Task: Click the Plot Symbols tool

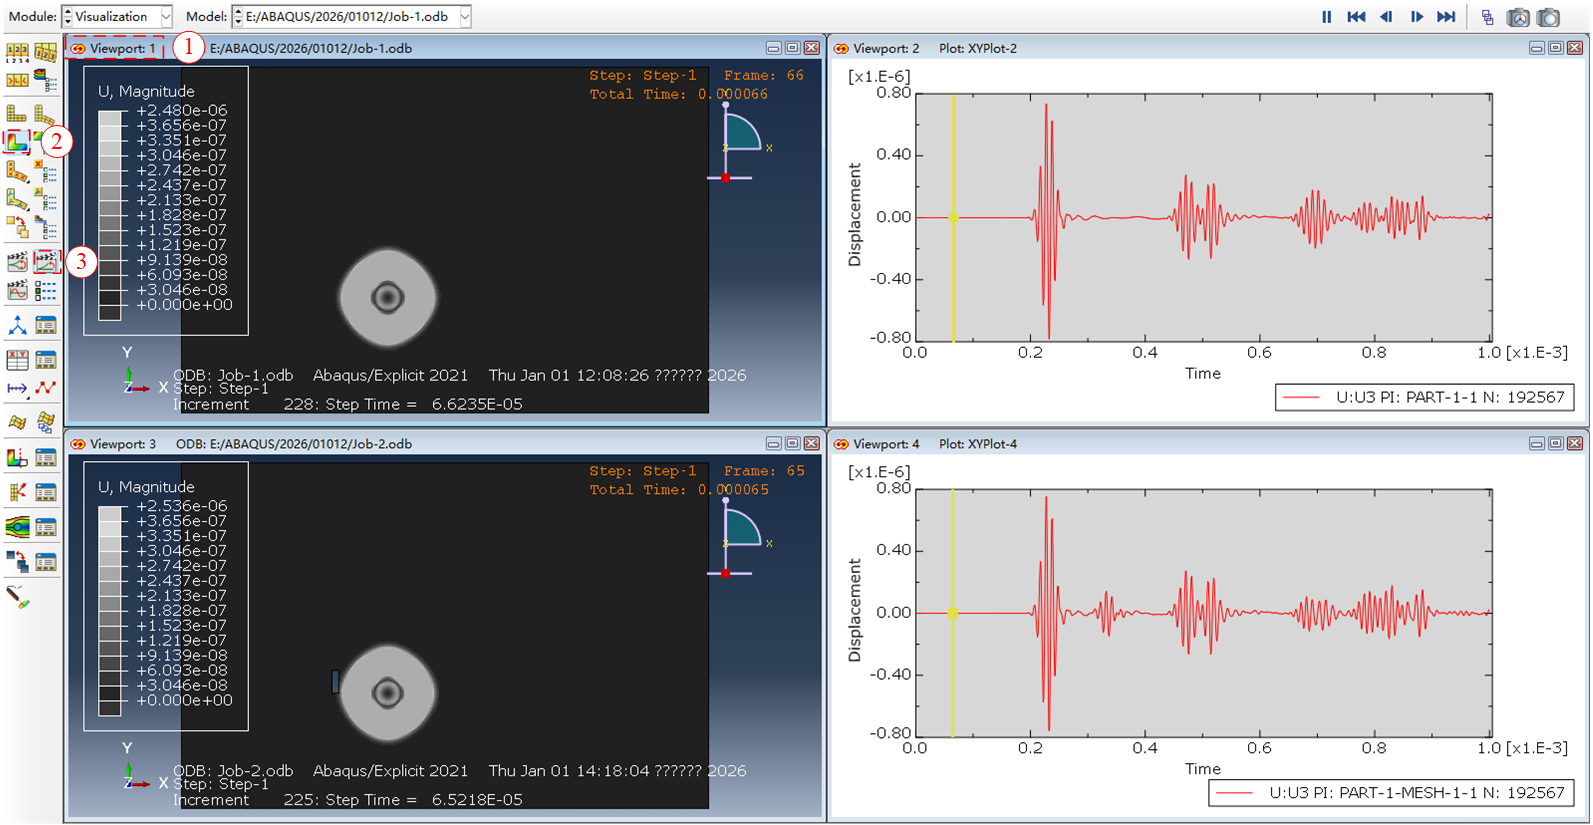Action: (17, 169)
